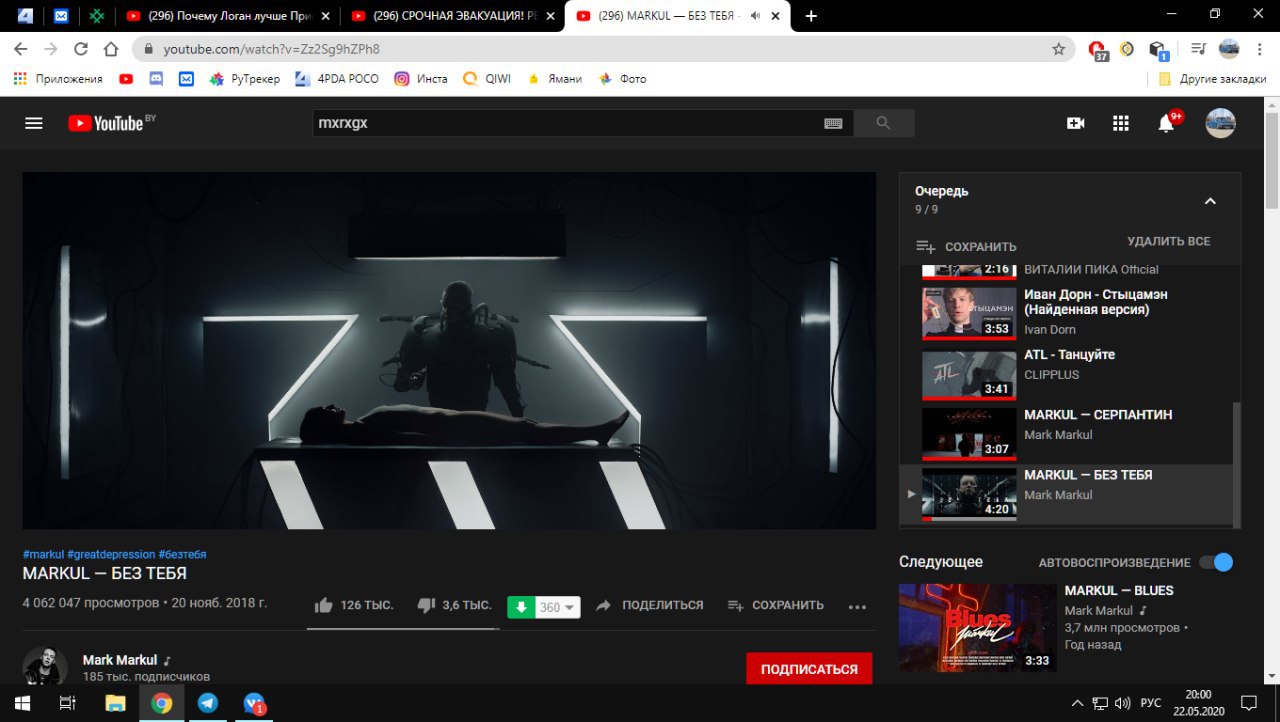Switch the РУС keyboard language indicator
This screenshot has width=1280, height=722.
point(1151,702)
